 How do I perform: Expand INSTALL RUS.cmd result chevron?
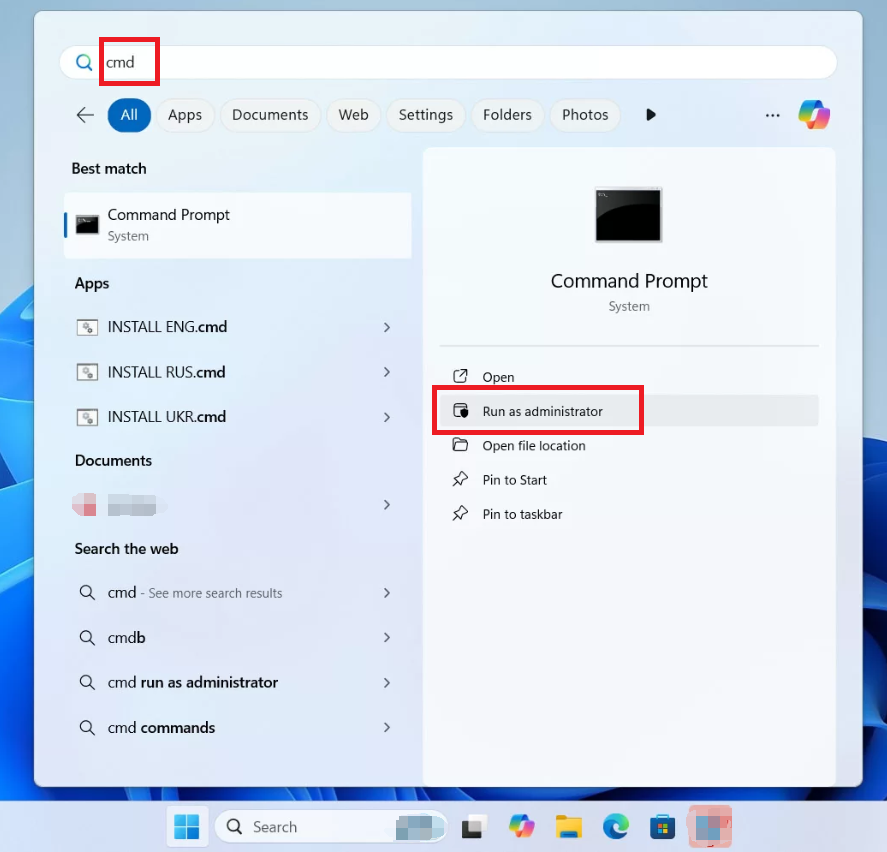pos(386,372)
